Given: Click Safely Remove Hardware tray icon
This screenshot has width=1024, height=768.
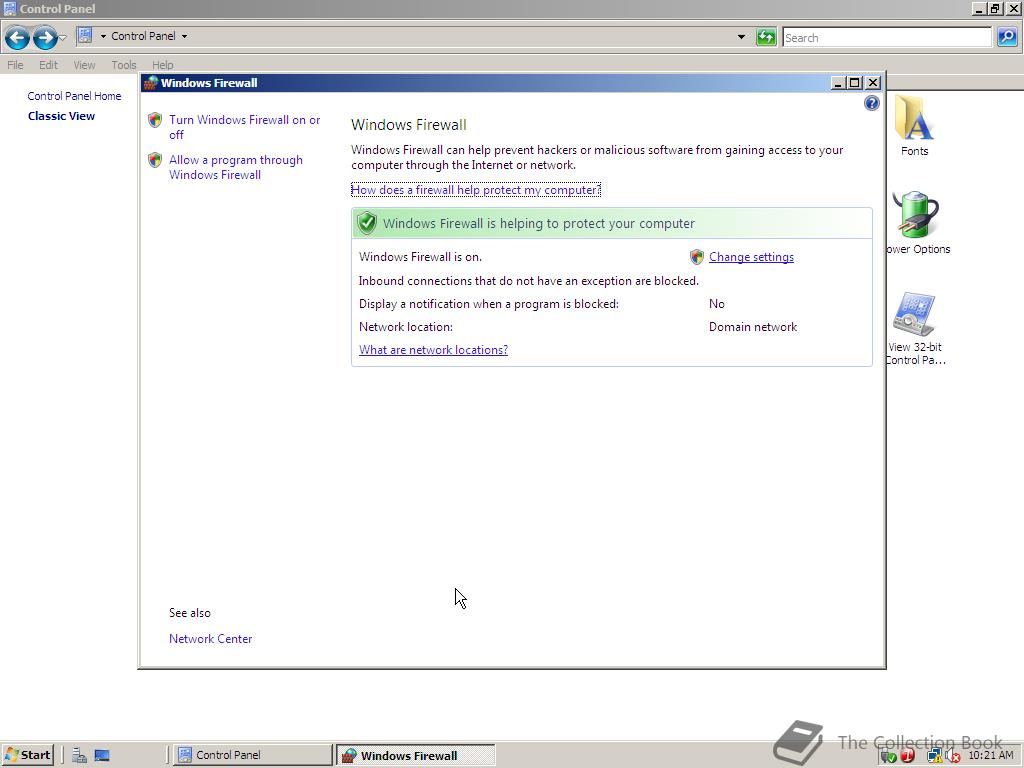Looking at the screenshot, I should coord(888,756).
